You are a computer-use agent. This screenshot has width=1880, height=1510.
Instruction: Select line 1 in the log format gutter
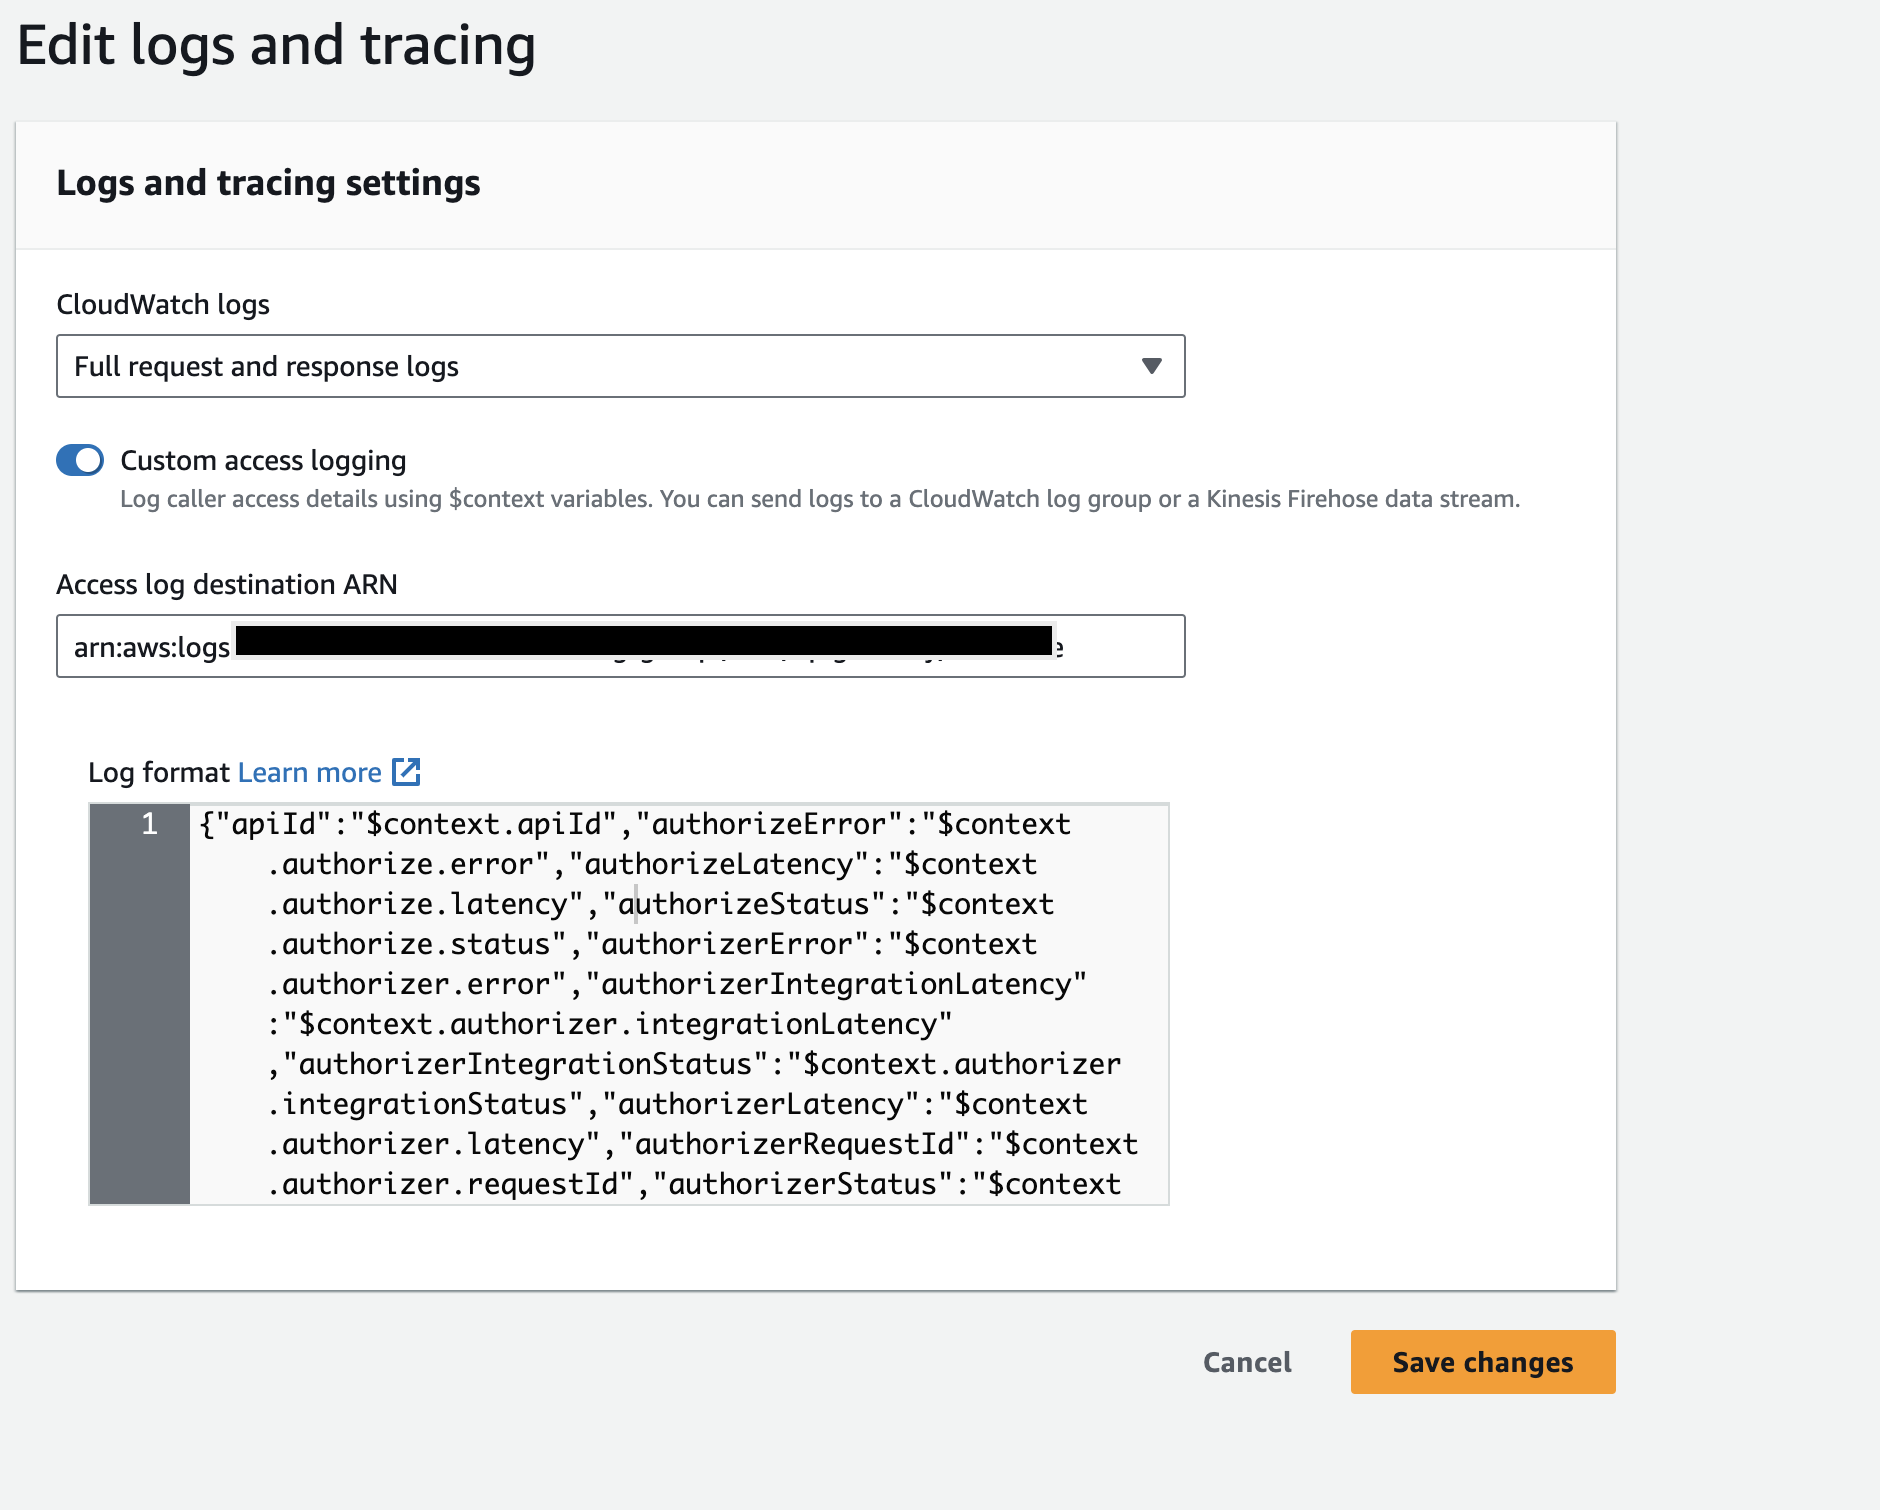[148, 824]
